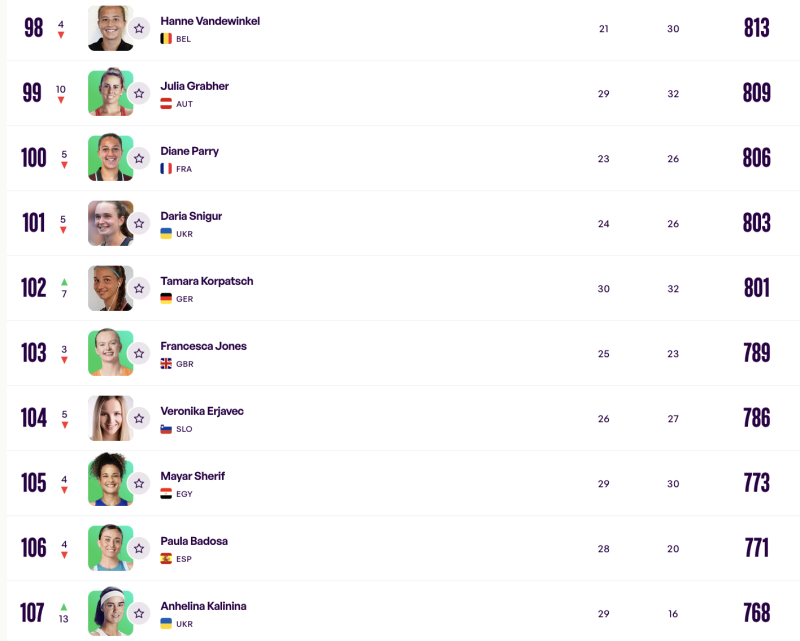The image size is (800, 641).
Task: Click the star icon beside Tamara Korpatsch
Action: point(139,288)
